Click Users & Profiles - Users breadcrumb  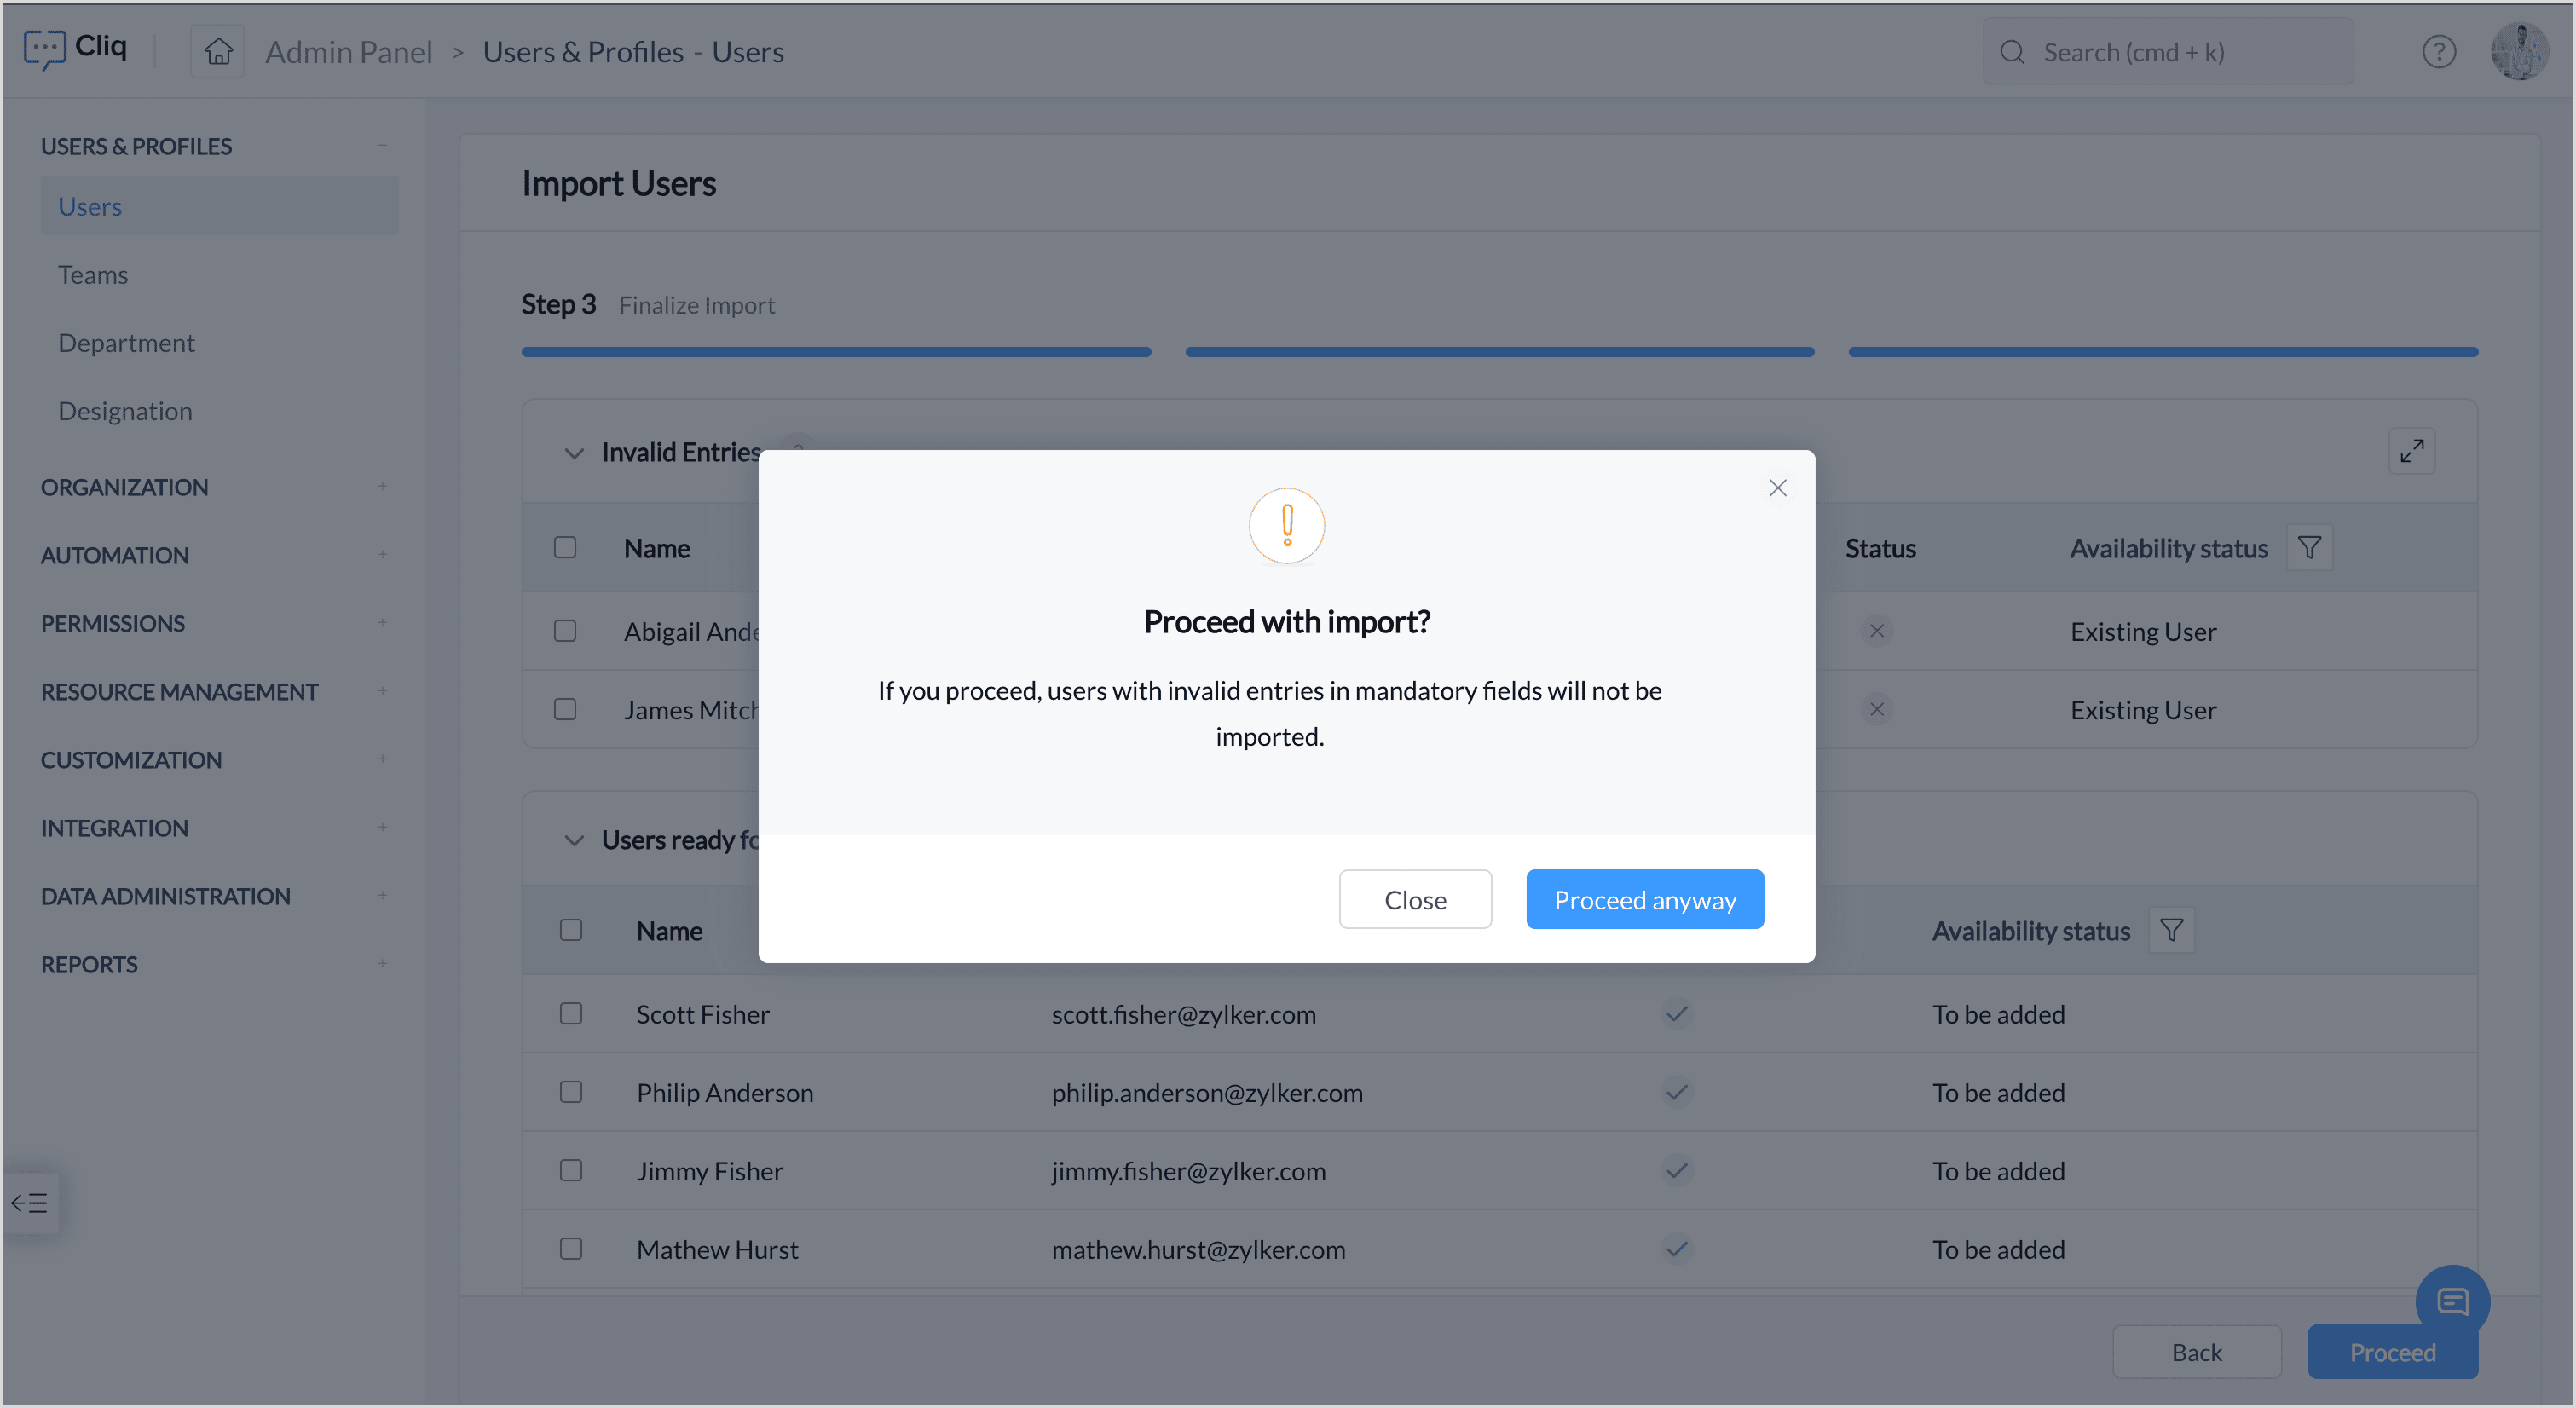click(633, 52)
